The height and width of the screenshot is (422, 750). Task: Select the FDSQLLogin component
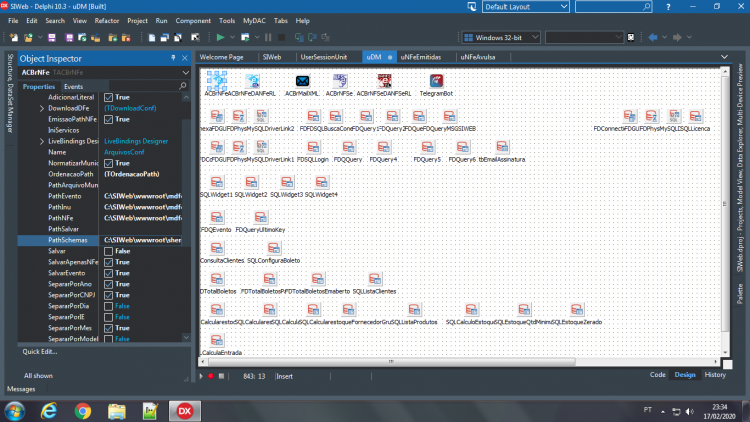313,147
